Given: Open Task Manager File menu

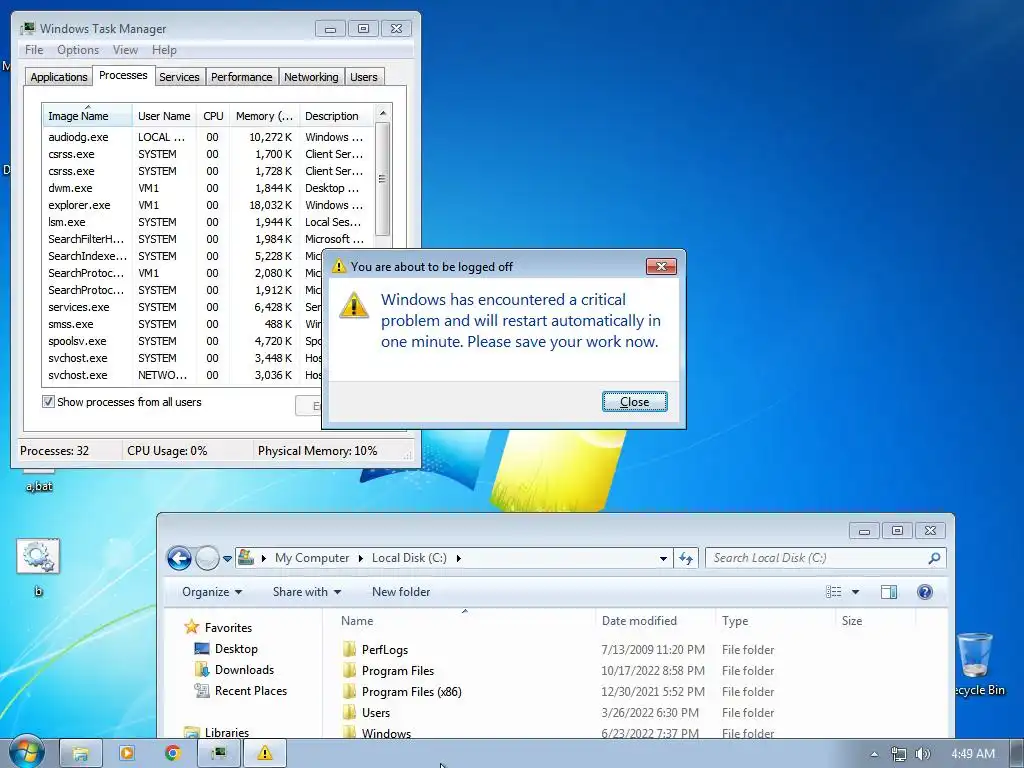Looking at the screenshot, I should coord(34,50).
